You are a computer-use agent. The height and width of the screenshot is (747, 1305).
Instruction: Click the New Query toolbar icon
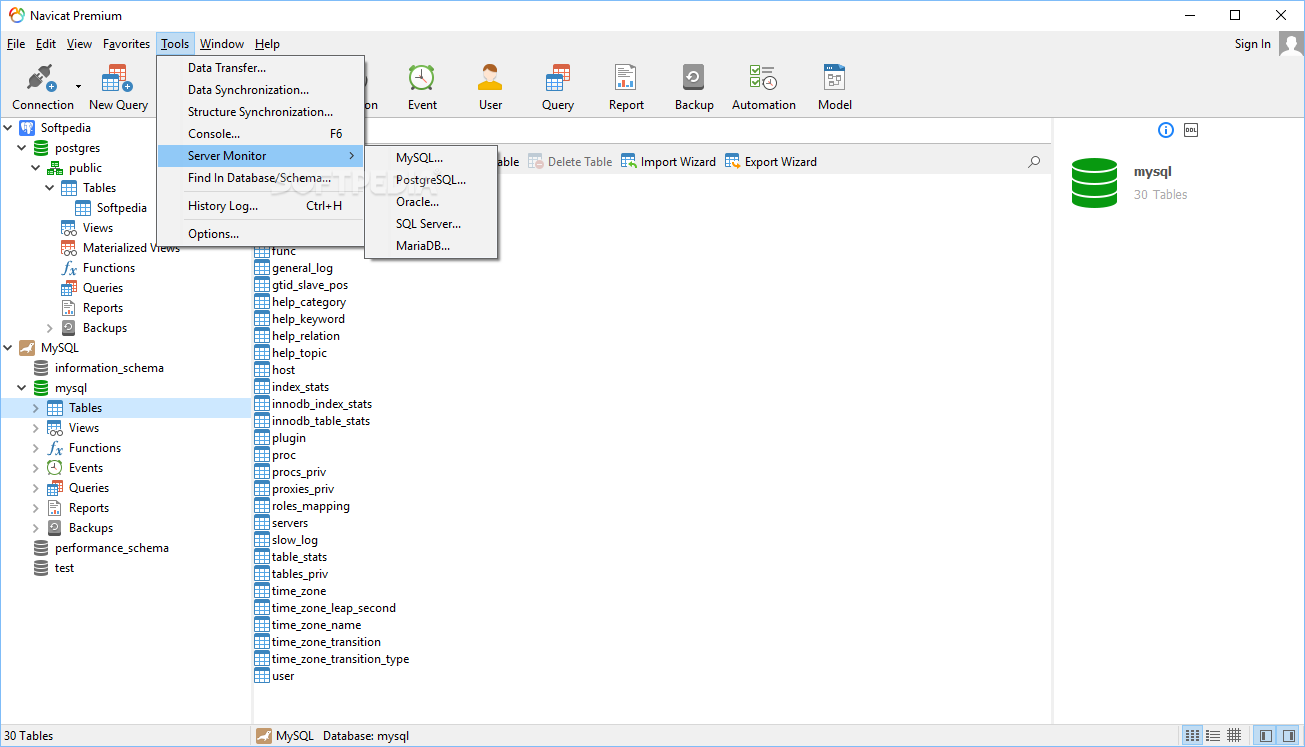(x=118, y=87)
